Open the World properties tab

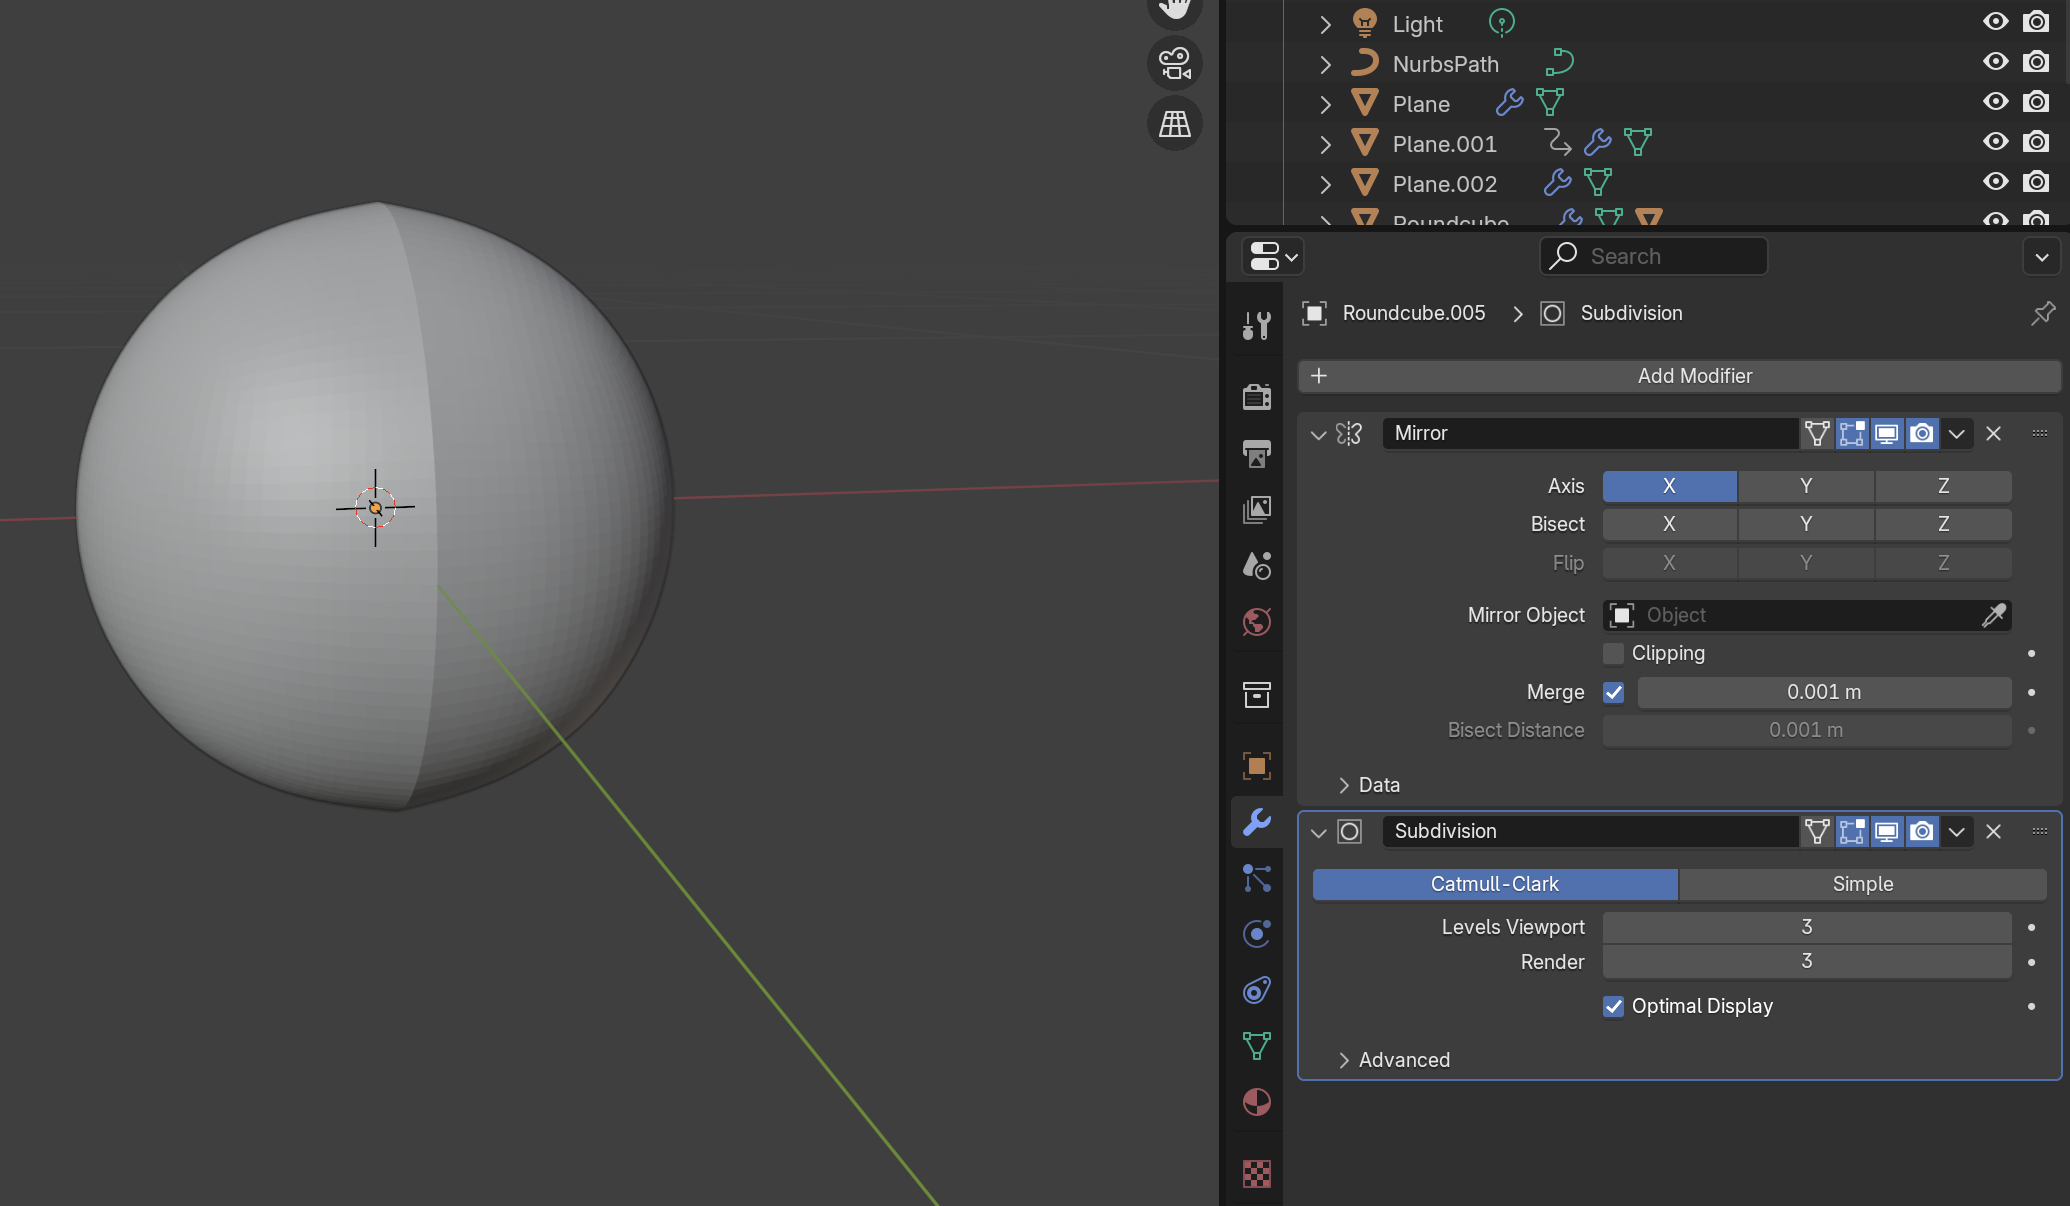click(1257, 621)
